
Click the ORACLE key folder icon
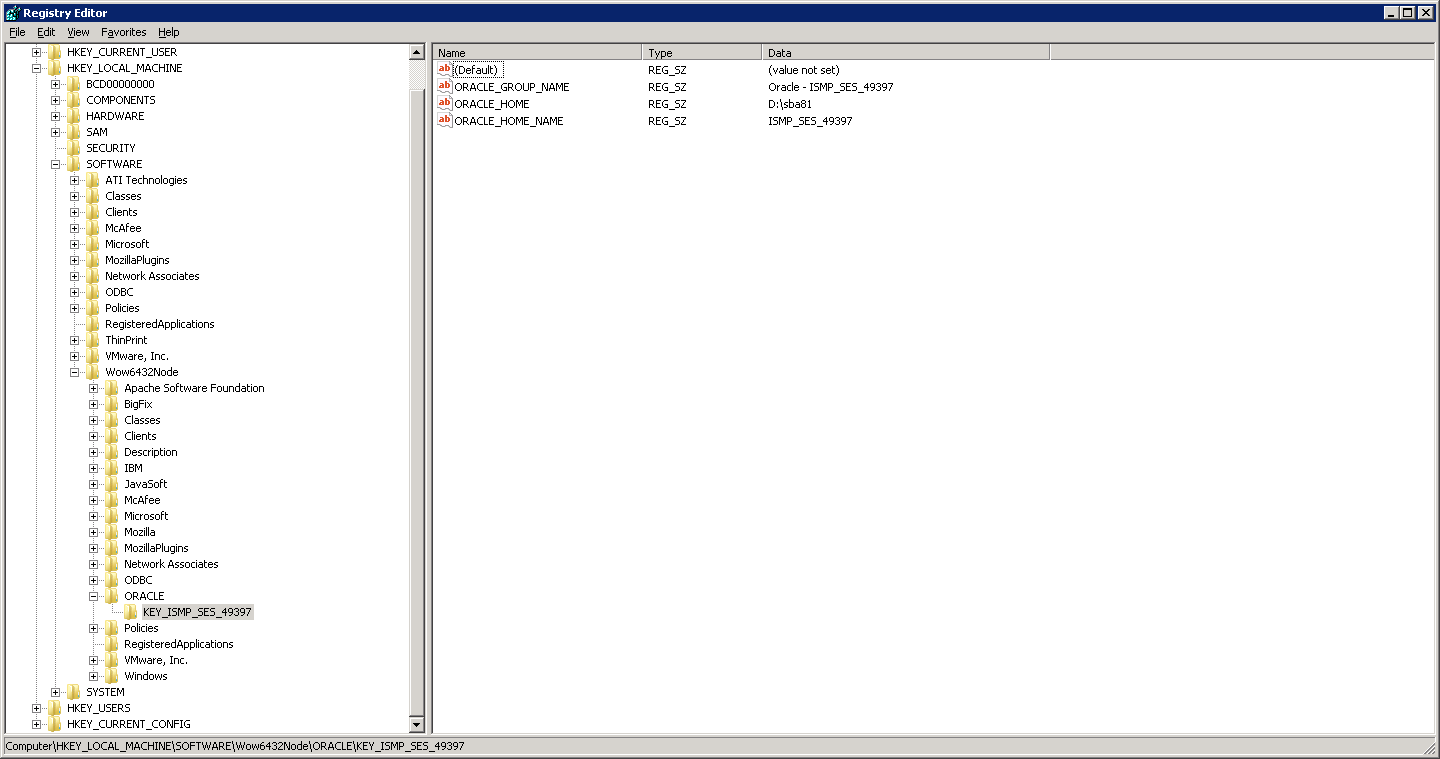(112, 596)
